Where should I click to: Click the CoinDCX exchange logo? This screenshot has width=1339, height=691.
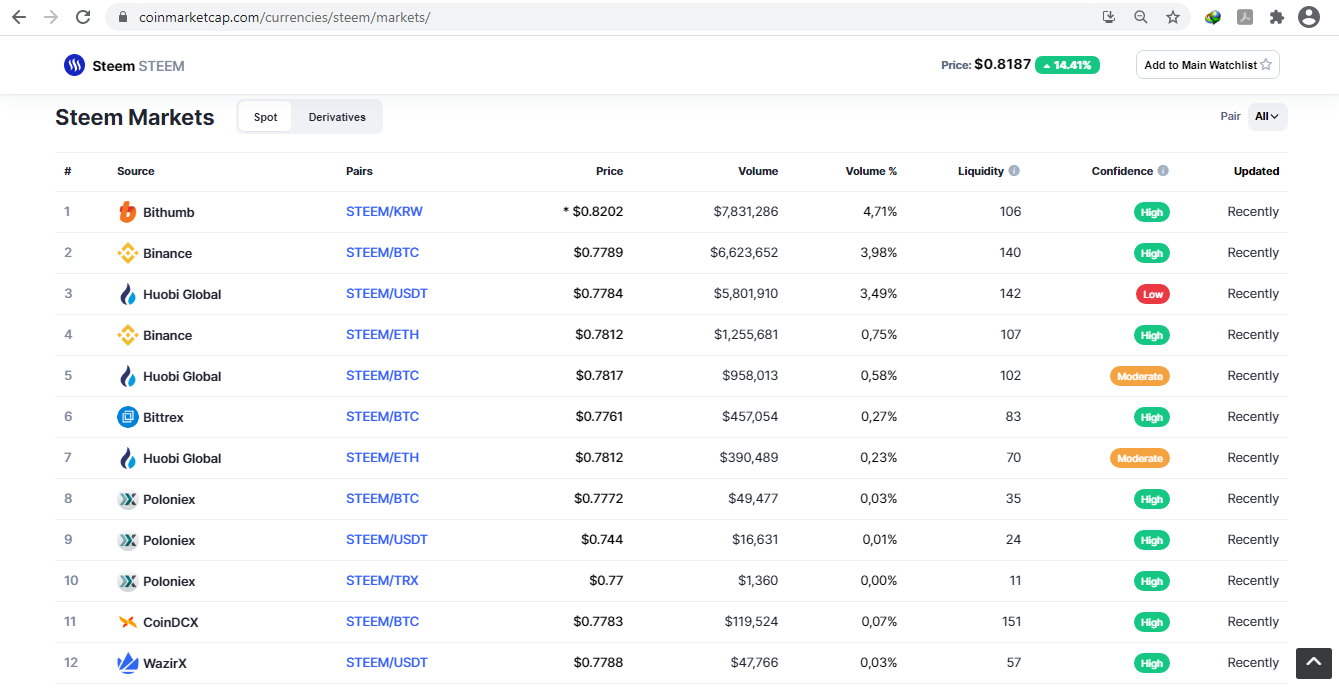click(127, 622)
